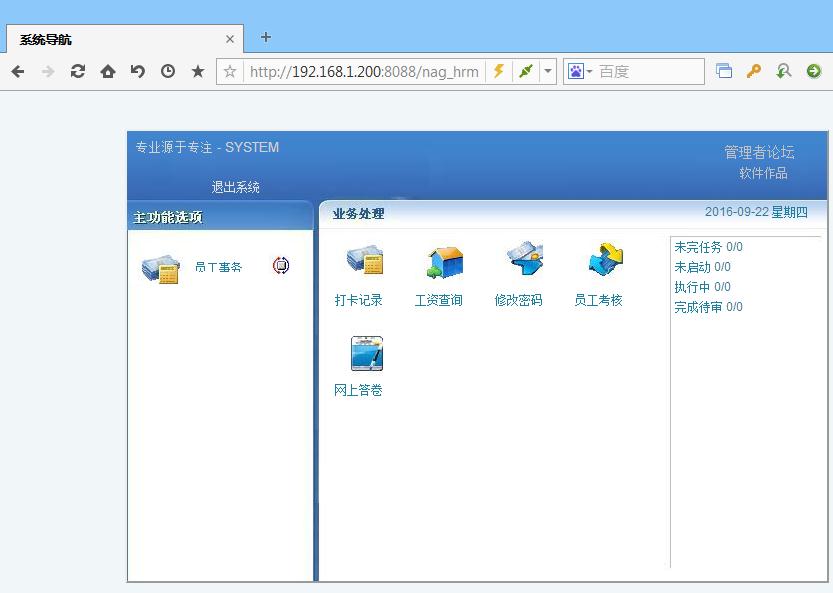Click the 退出系统 logout link
Screen dimensions: 833x593
pyautogui.click(x=235, y=187)
